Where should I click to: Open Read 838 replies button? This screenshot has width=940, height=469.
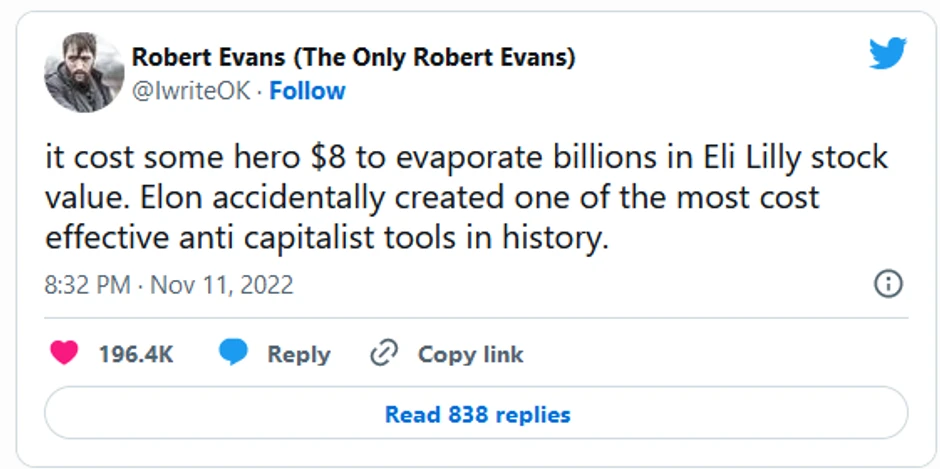point(477,413)
